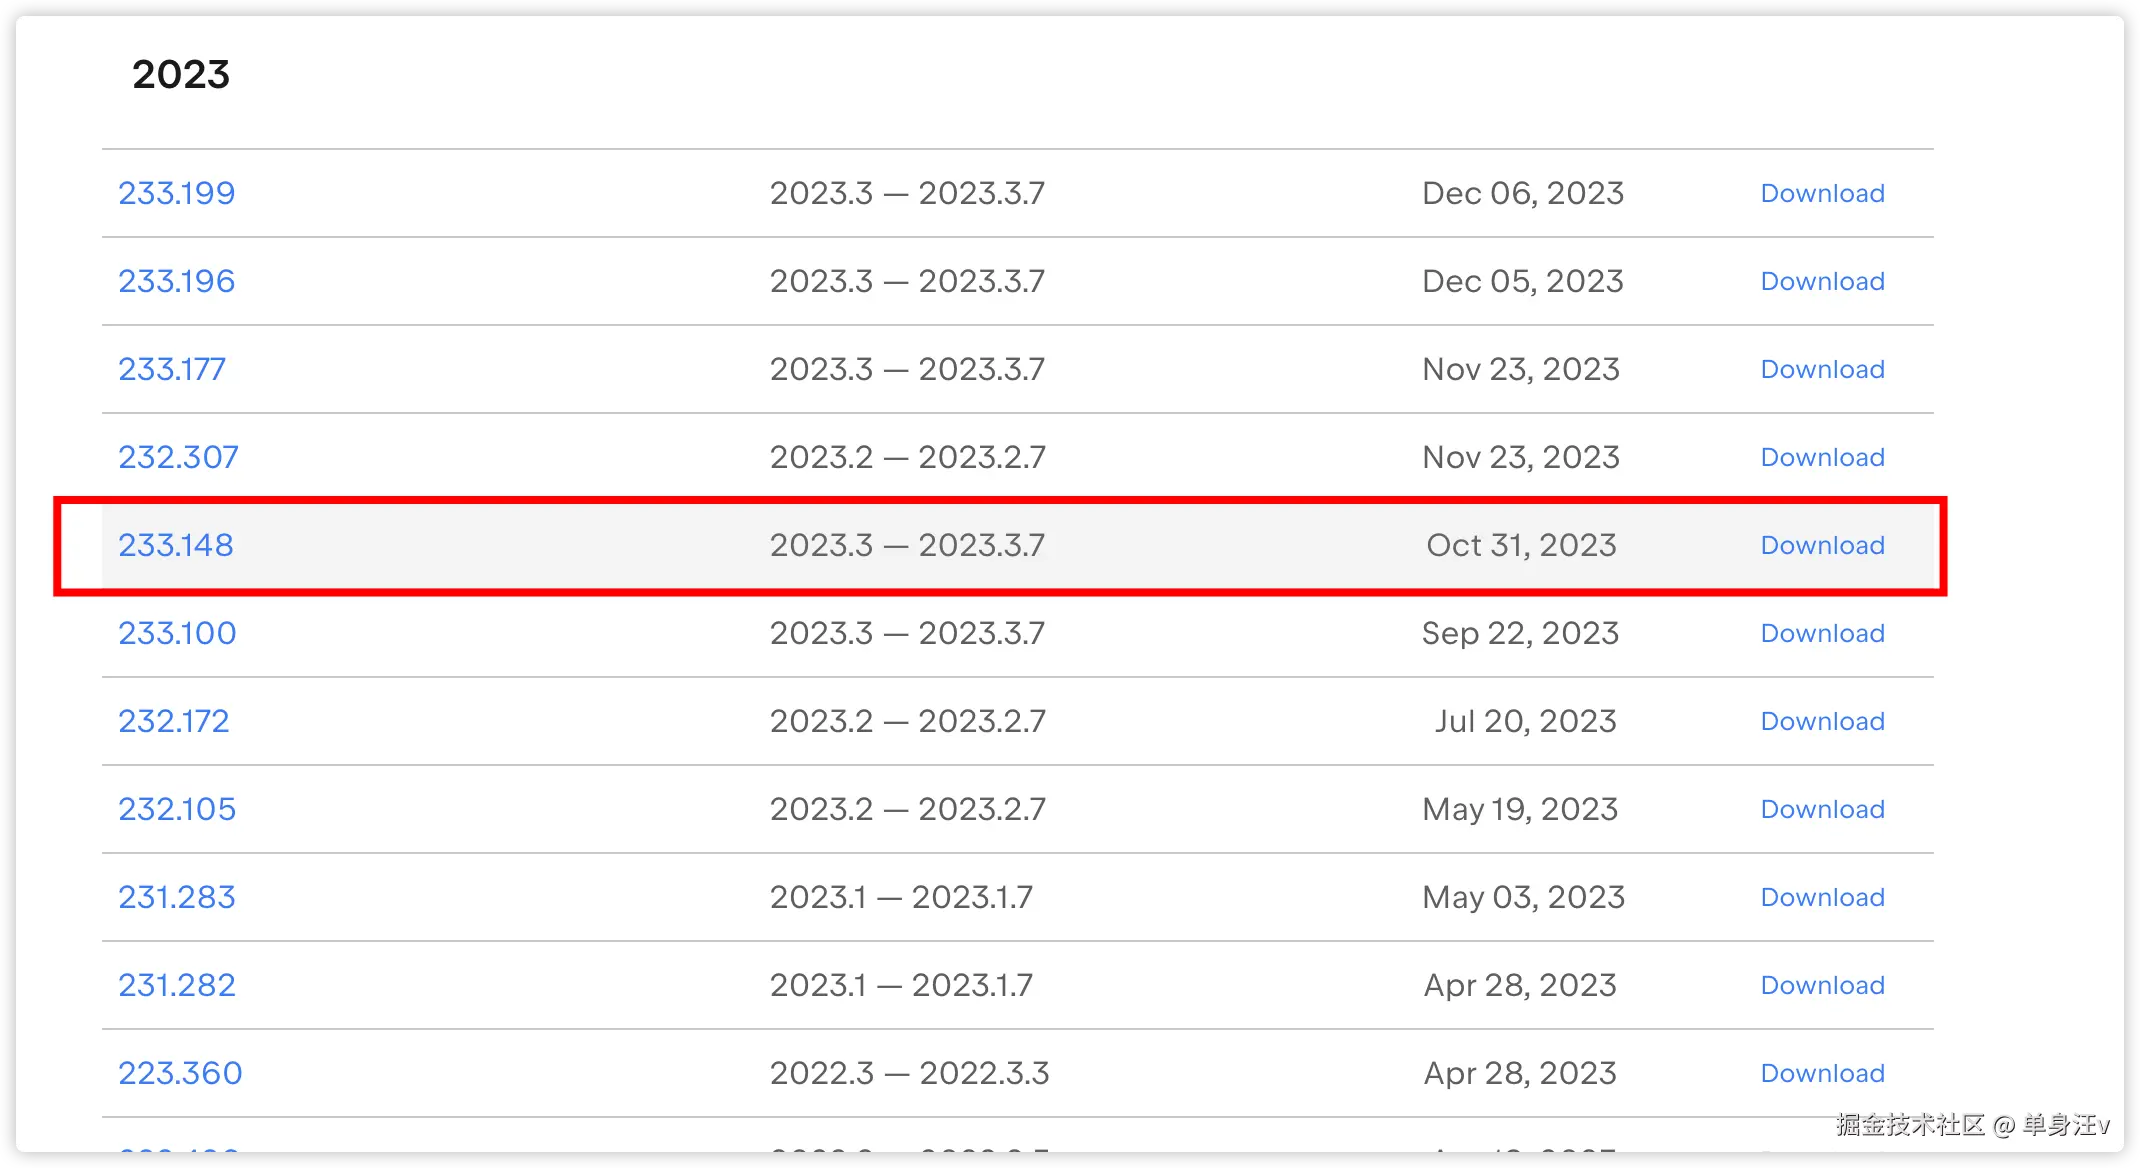This screenshot has height=1168, width=2140.
Task: Download version 233.196 build
Action: coord(1821,281)
